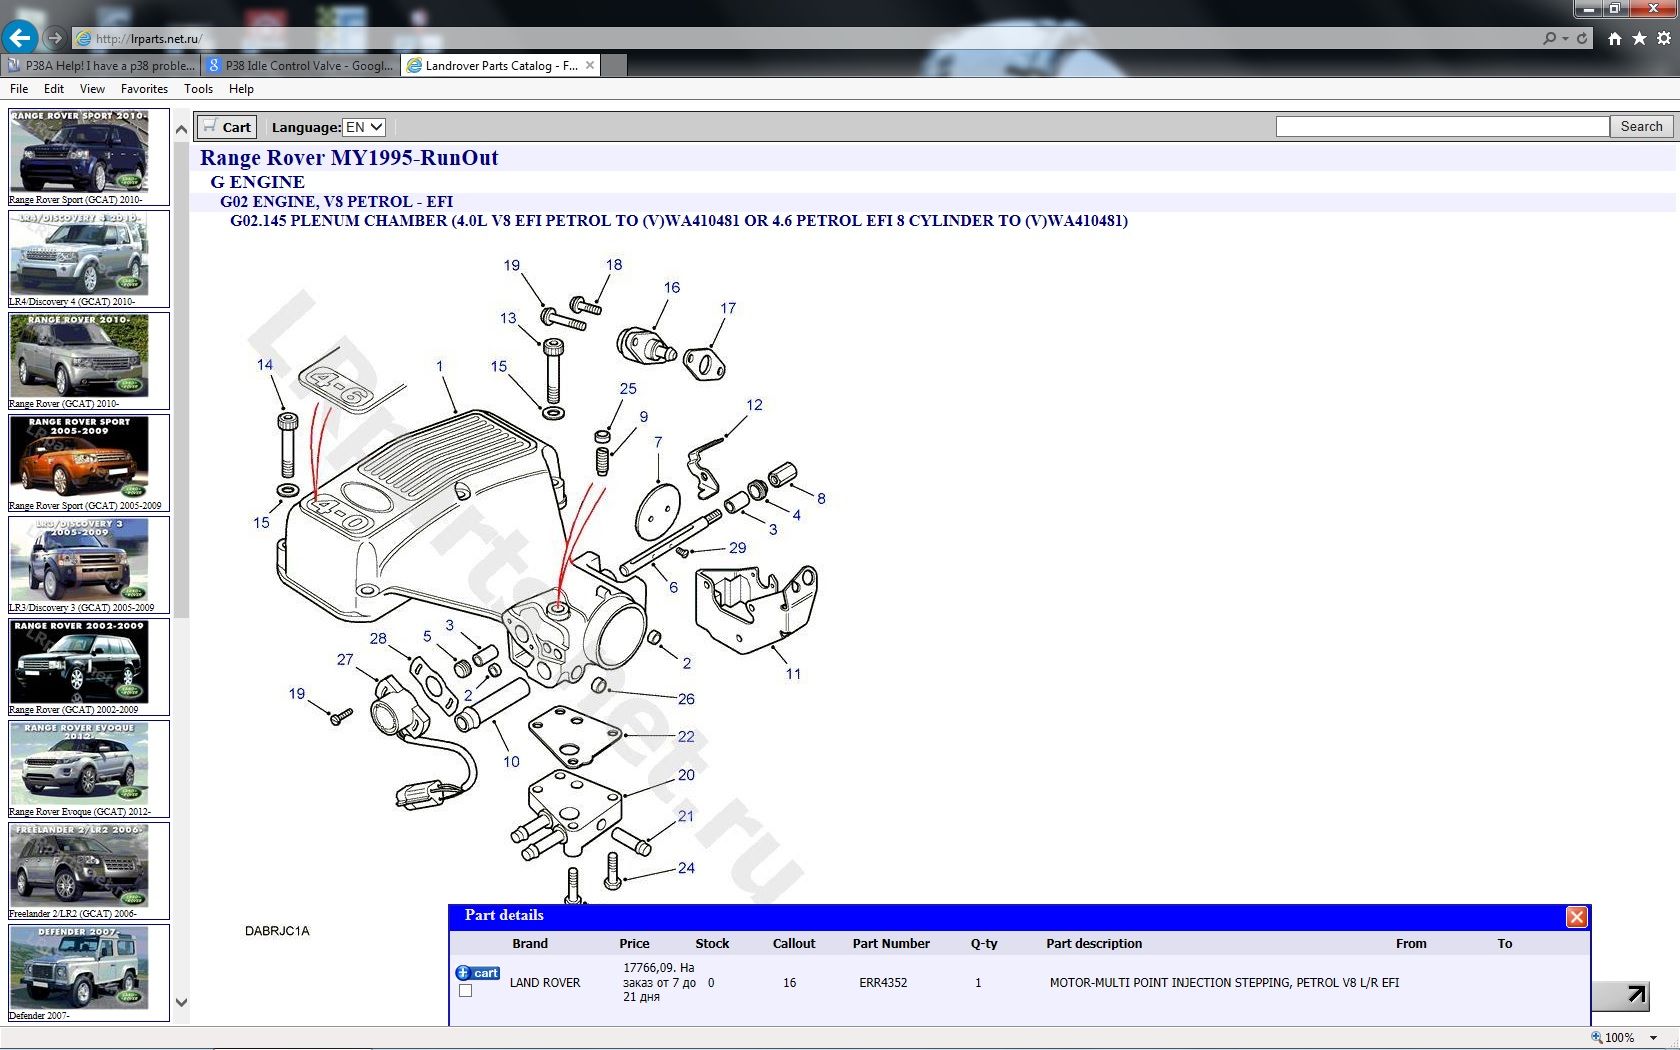Screen dimensions: 1680x1050
Task: Click sidebar scrollbar up arrow
Action: click(x=181, y=129)
